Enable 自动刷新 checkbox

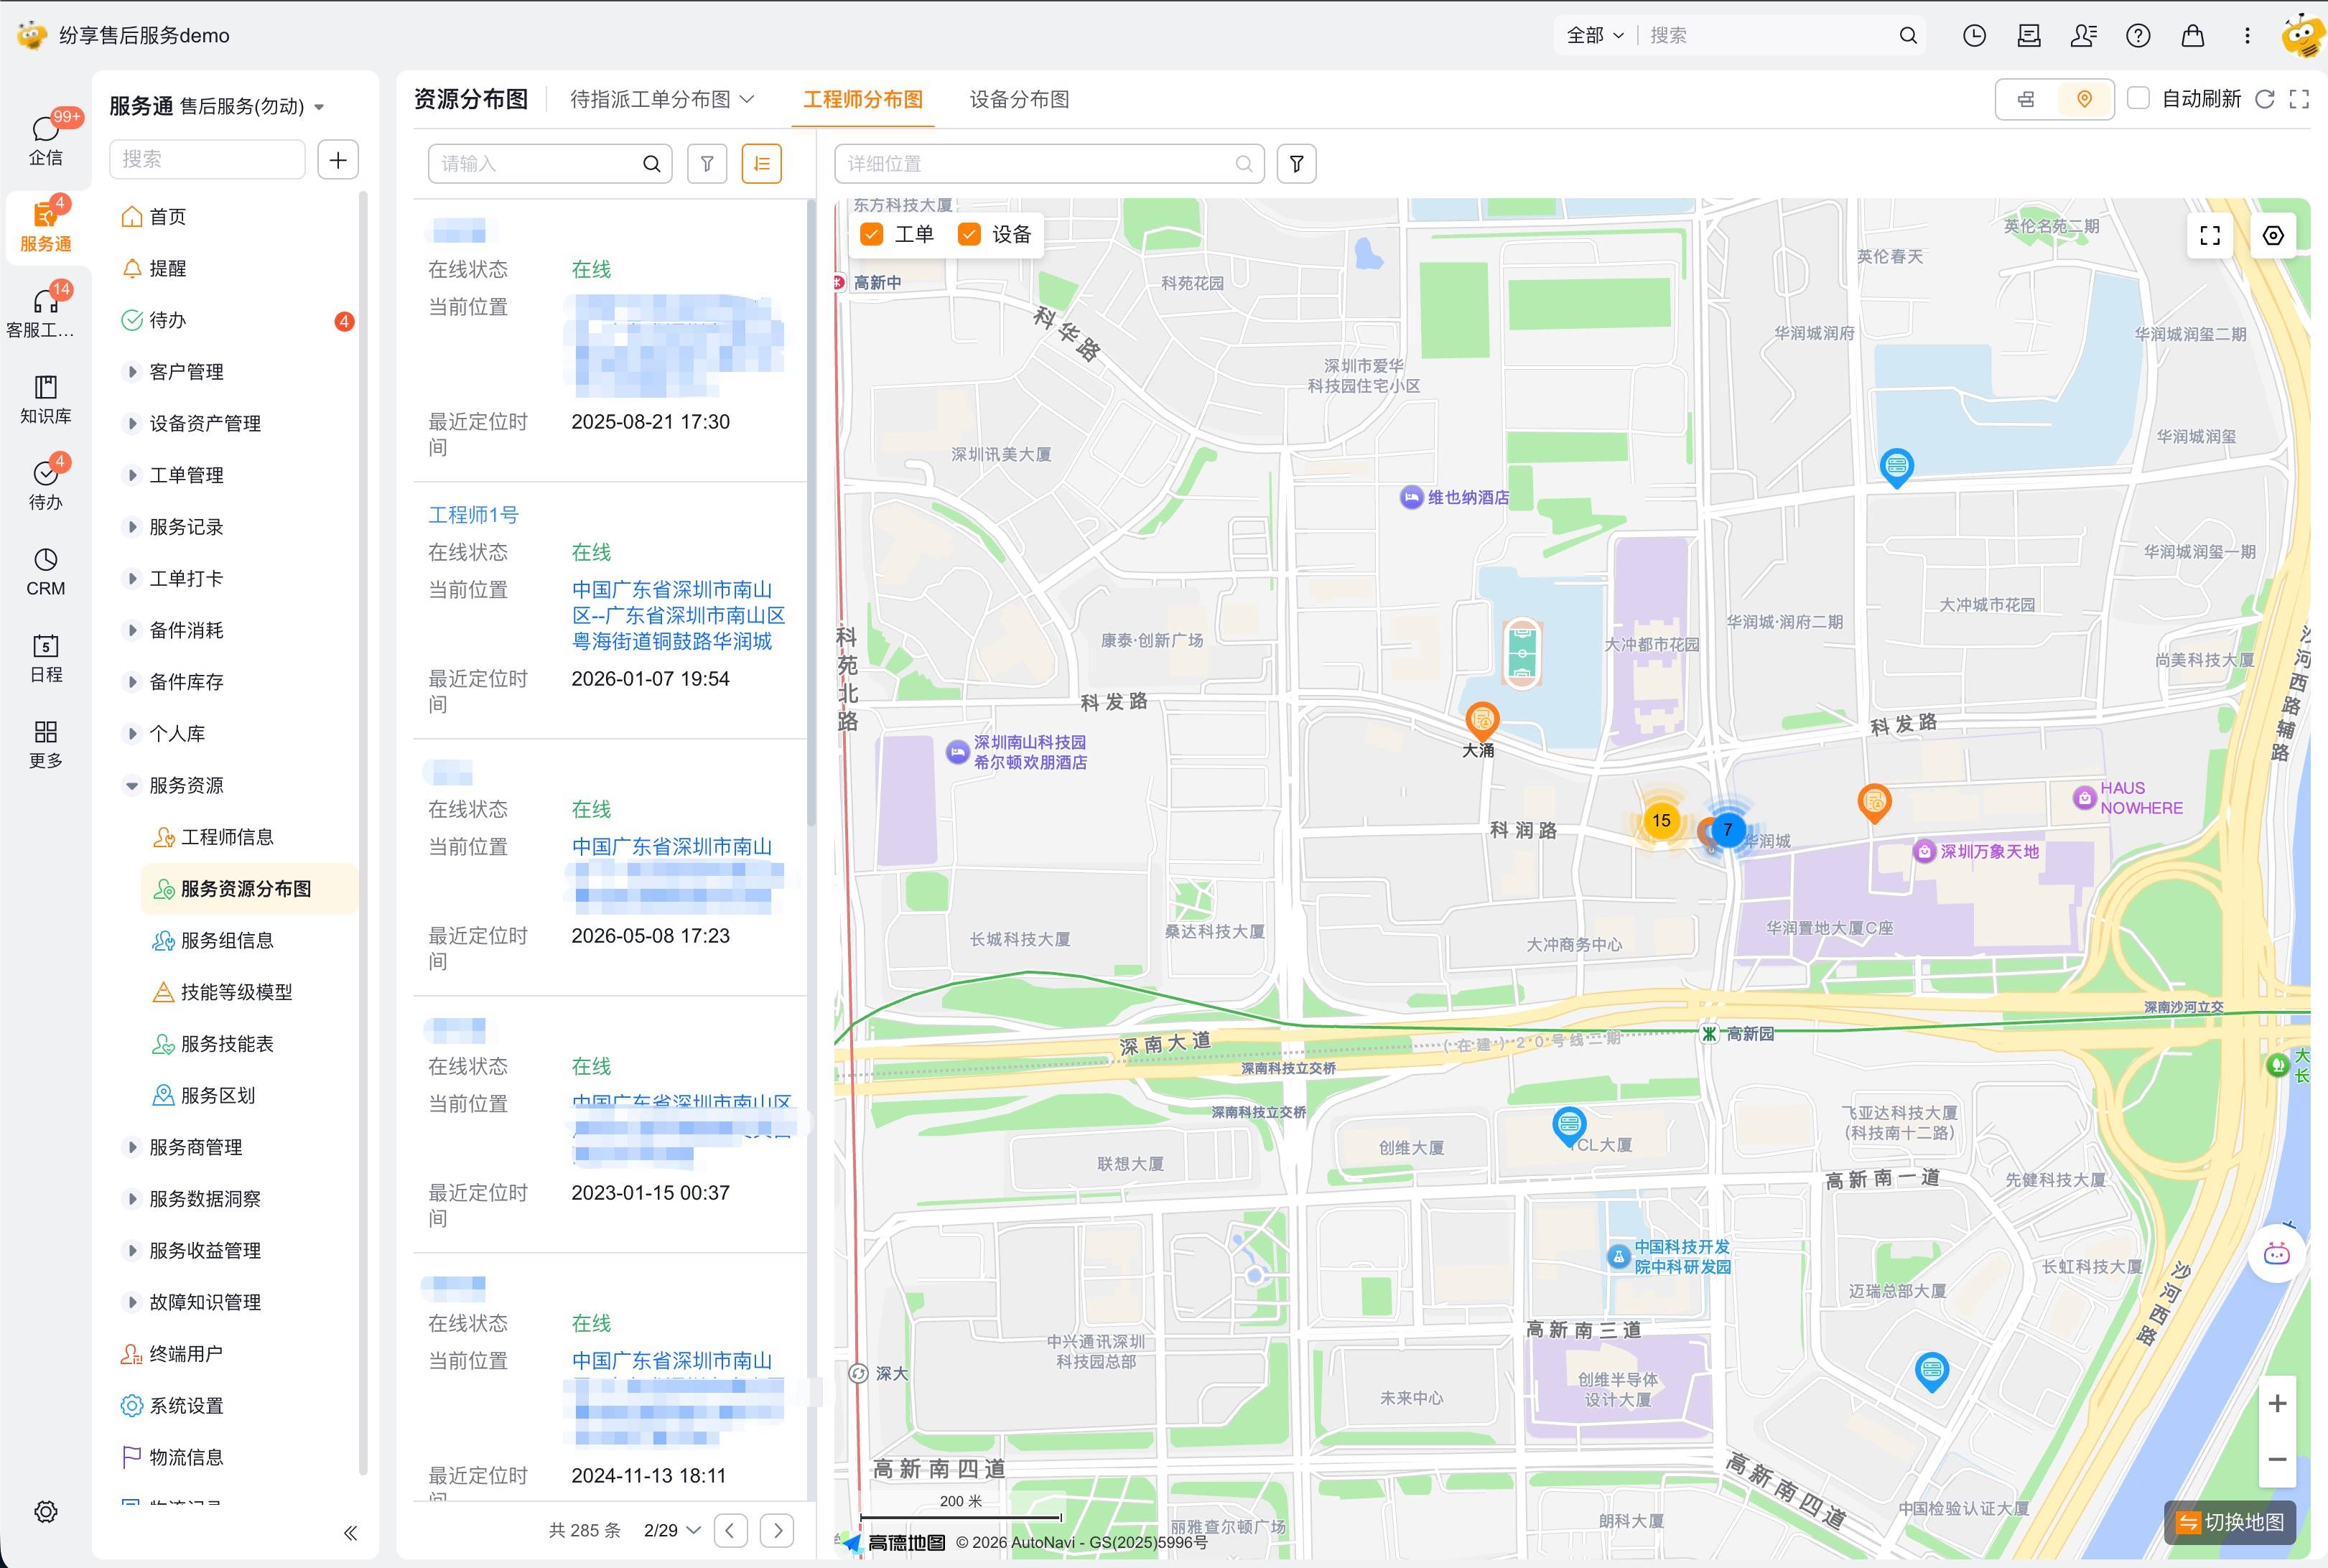click(x=2138, y=99)
